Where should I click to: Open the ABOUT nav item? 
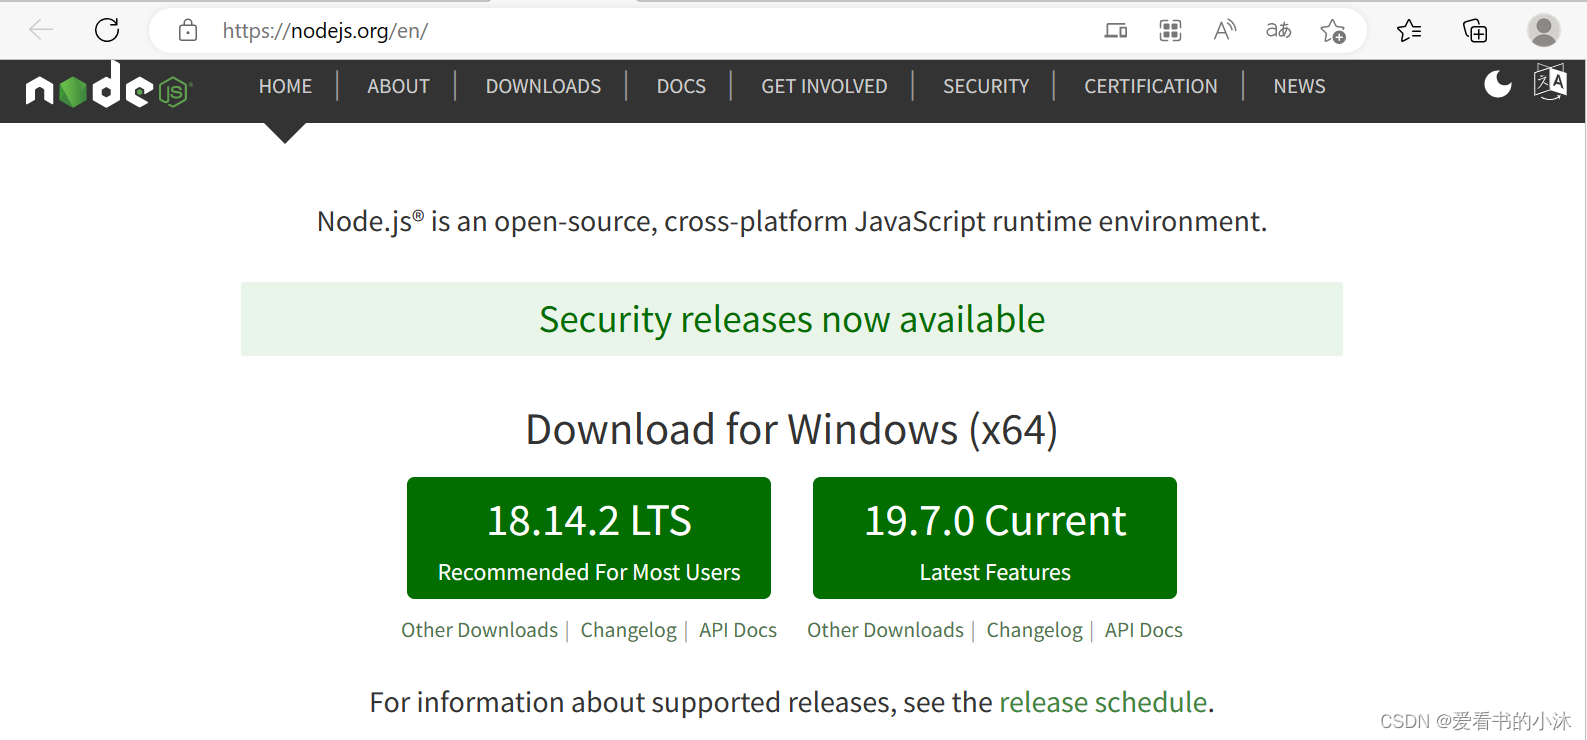398,86
